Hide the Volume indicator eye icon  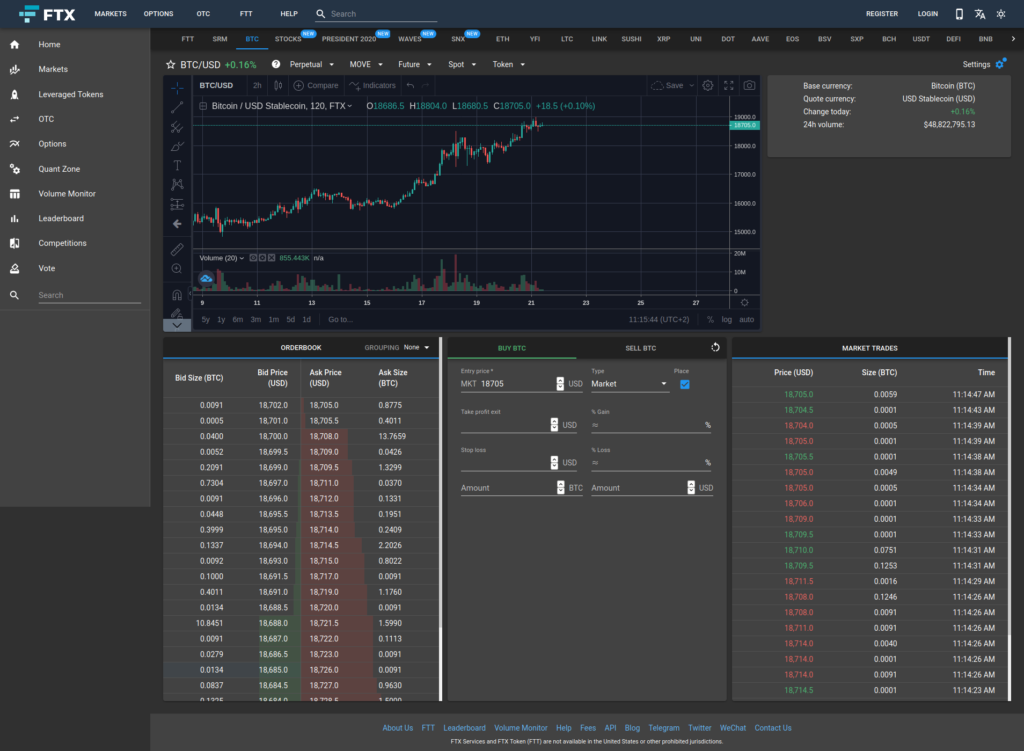[253, 258]
